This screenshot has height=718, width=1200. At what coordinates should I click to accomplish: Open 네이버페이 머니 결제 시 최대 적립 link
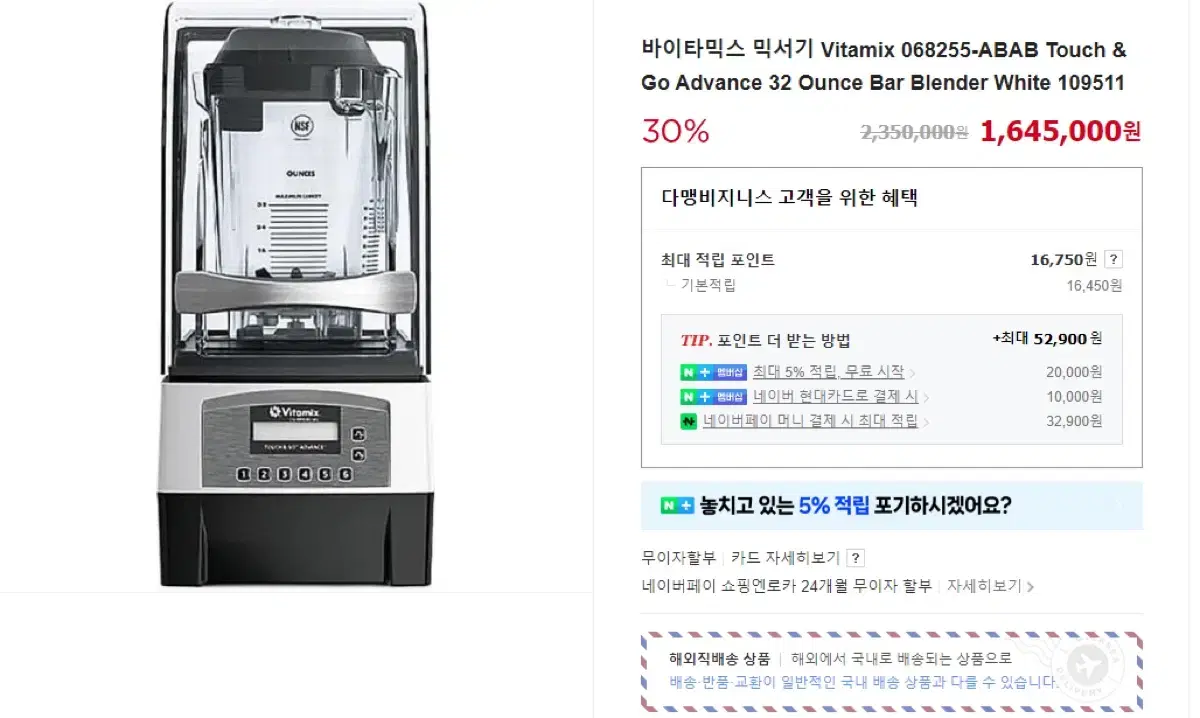click(810, 422)
